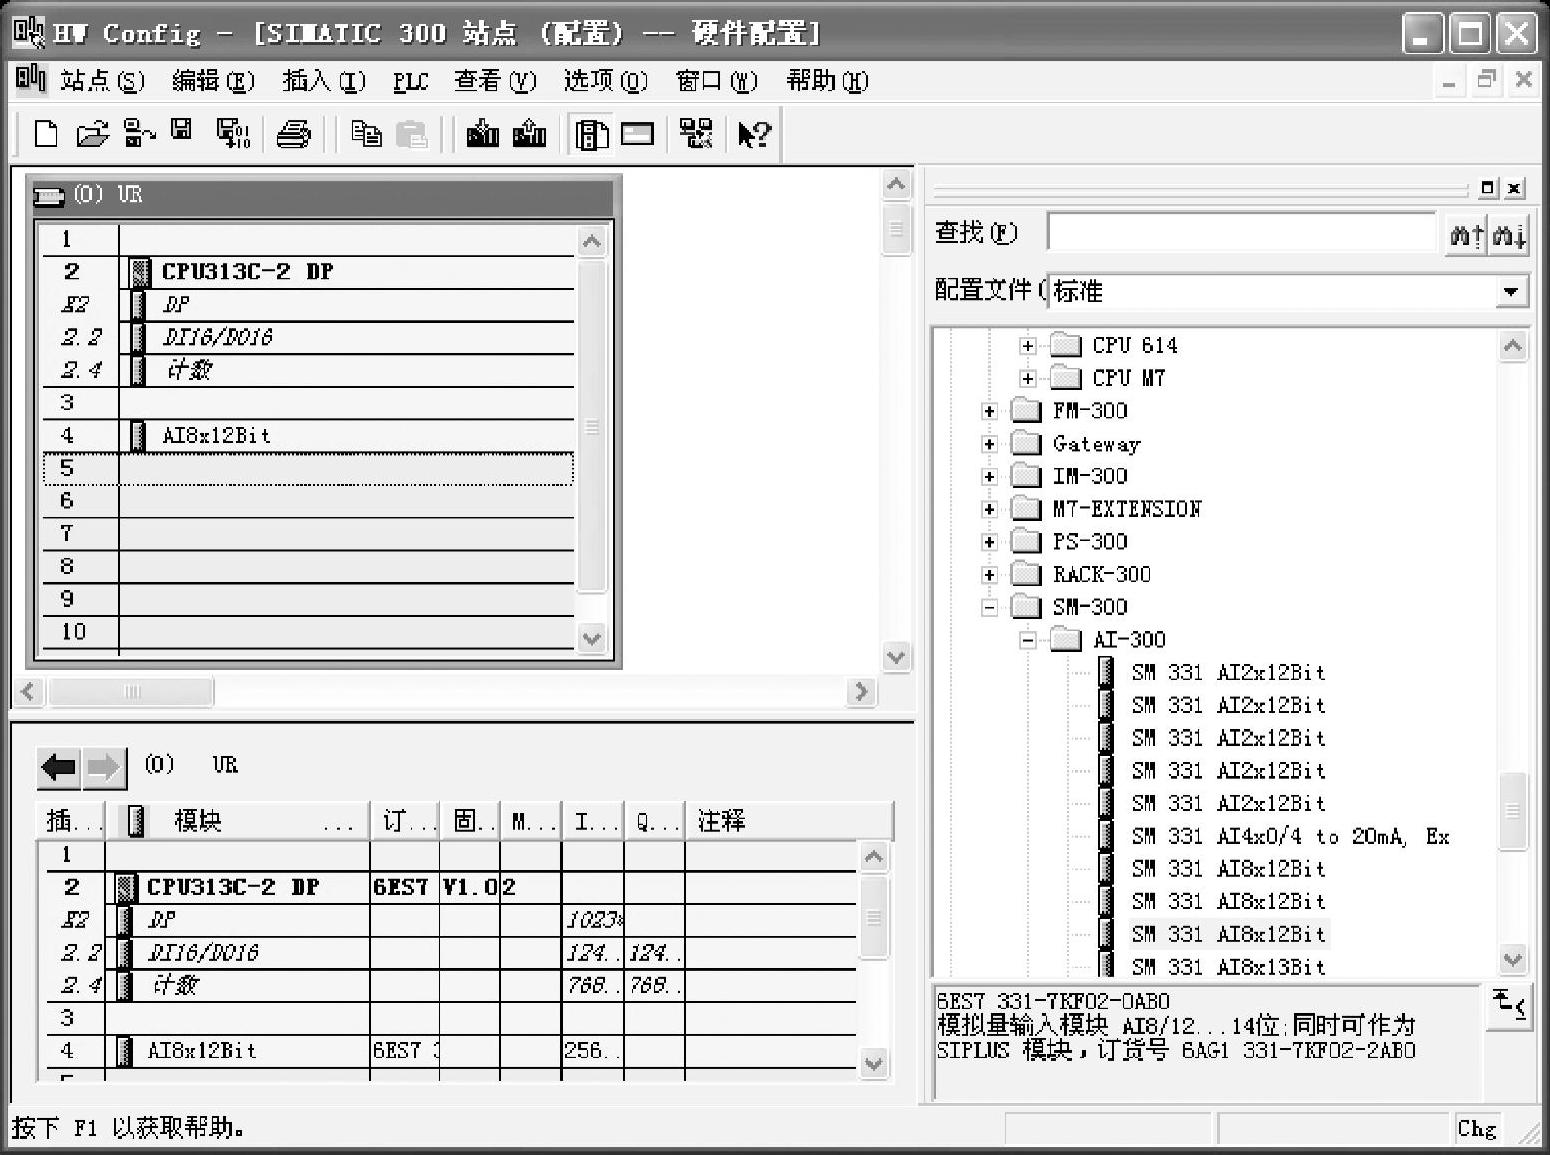Select the AI8x12Bit module icon in rack slot 4
1550x1155 pixels.
coord(139,435)
